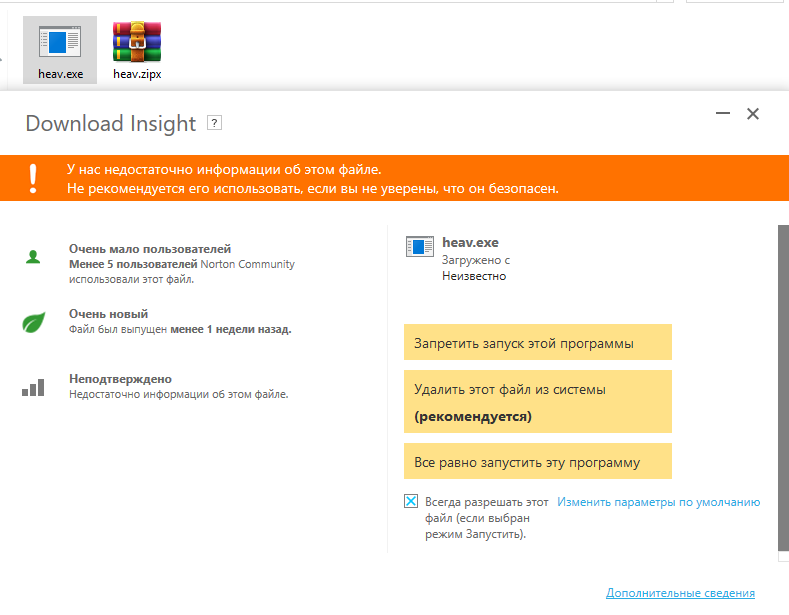The image size is (789, 615).
Task: Click the heav.exe file icon
Action: pos(59,42)
